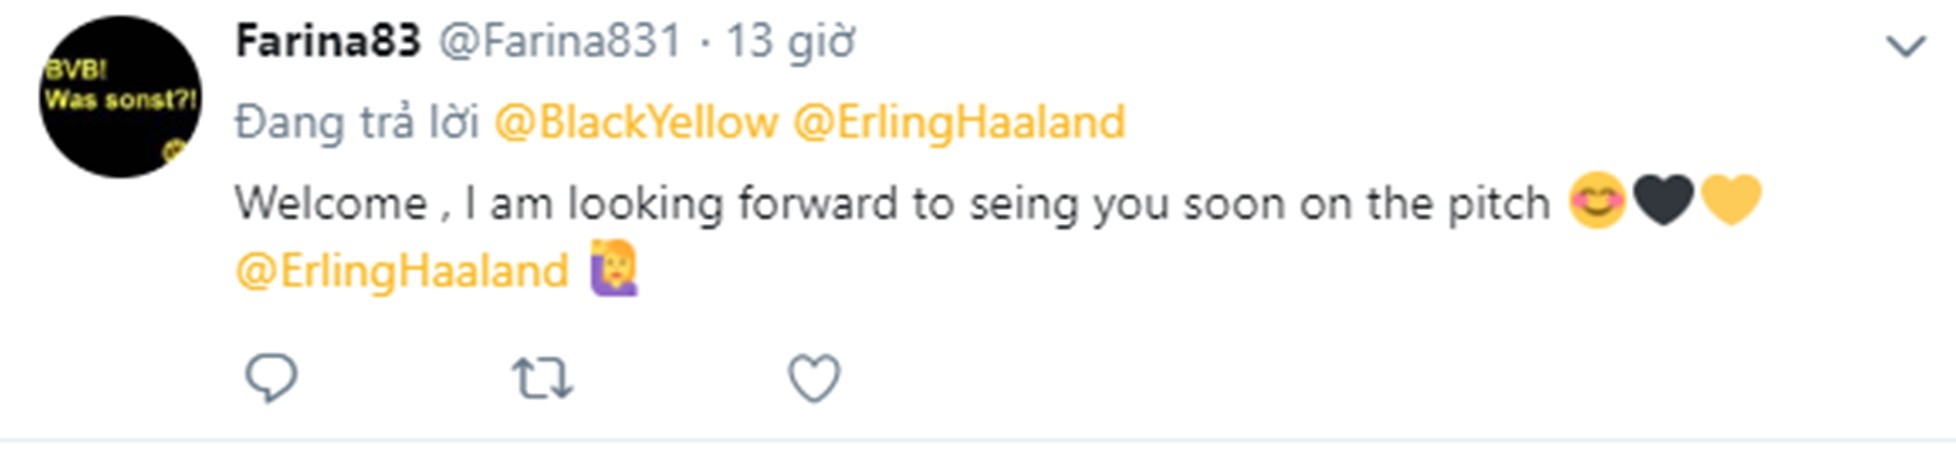This screenshot has width=1956, height=450.
Task: Click the "Đang trả lời" label
Action: pyautogui.click(x=357, y=123)
